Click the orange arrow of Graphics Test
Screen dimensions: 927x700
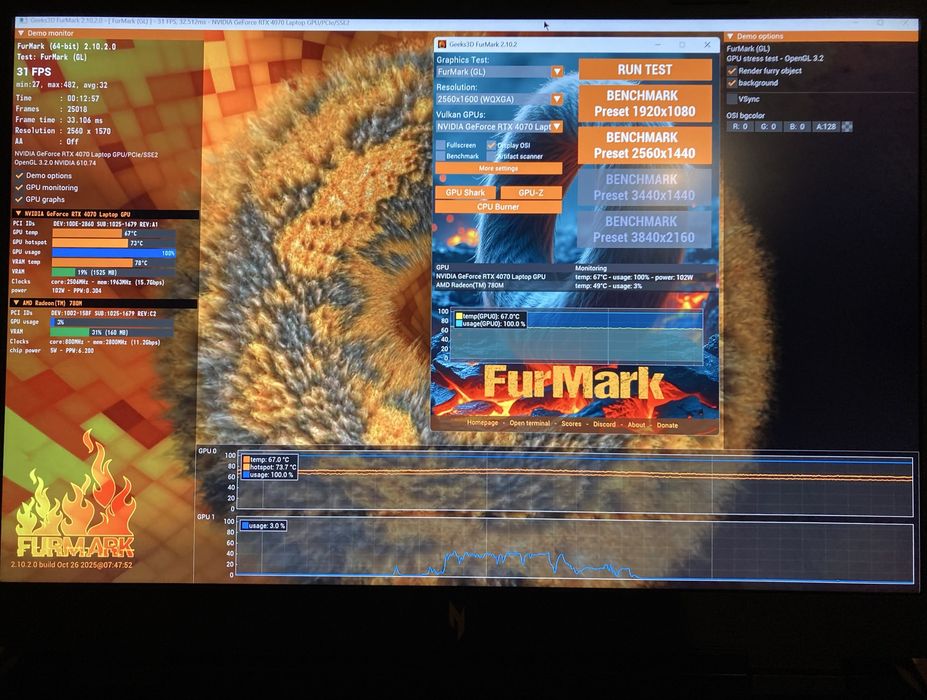pos(557,72)
